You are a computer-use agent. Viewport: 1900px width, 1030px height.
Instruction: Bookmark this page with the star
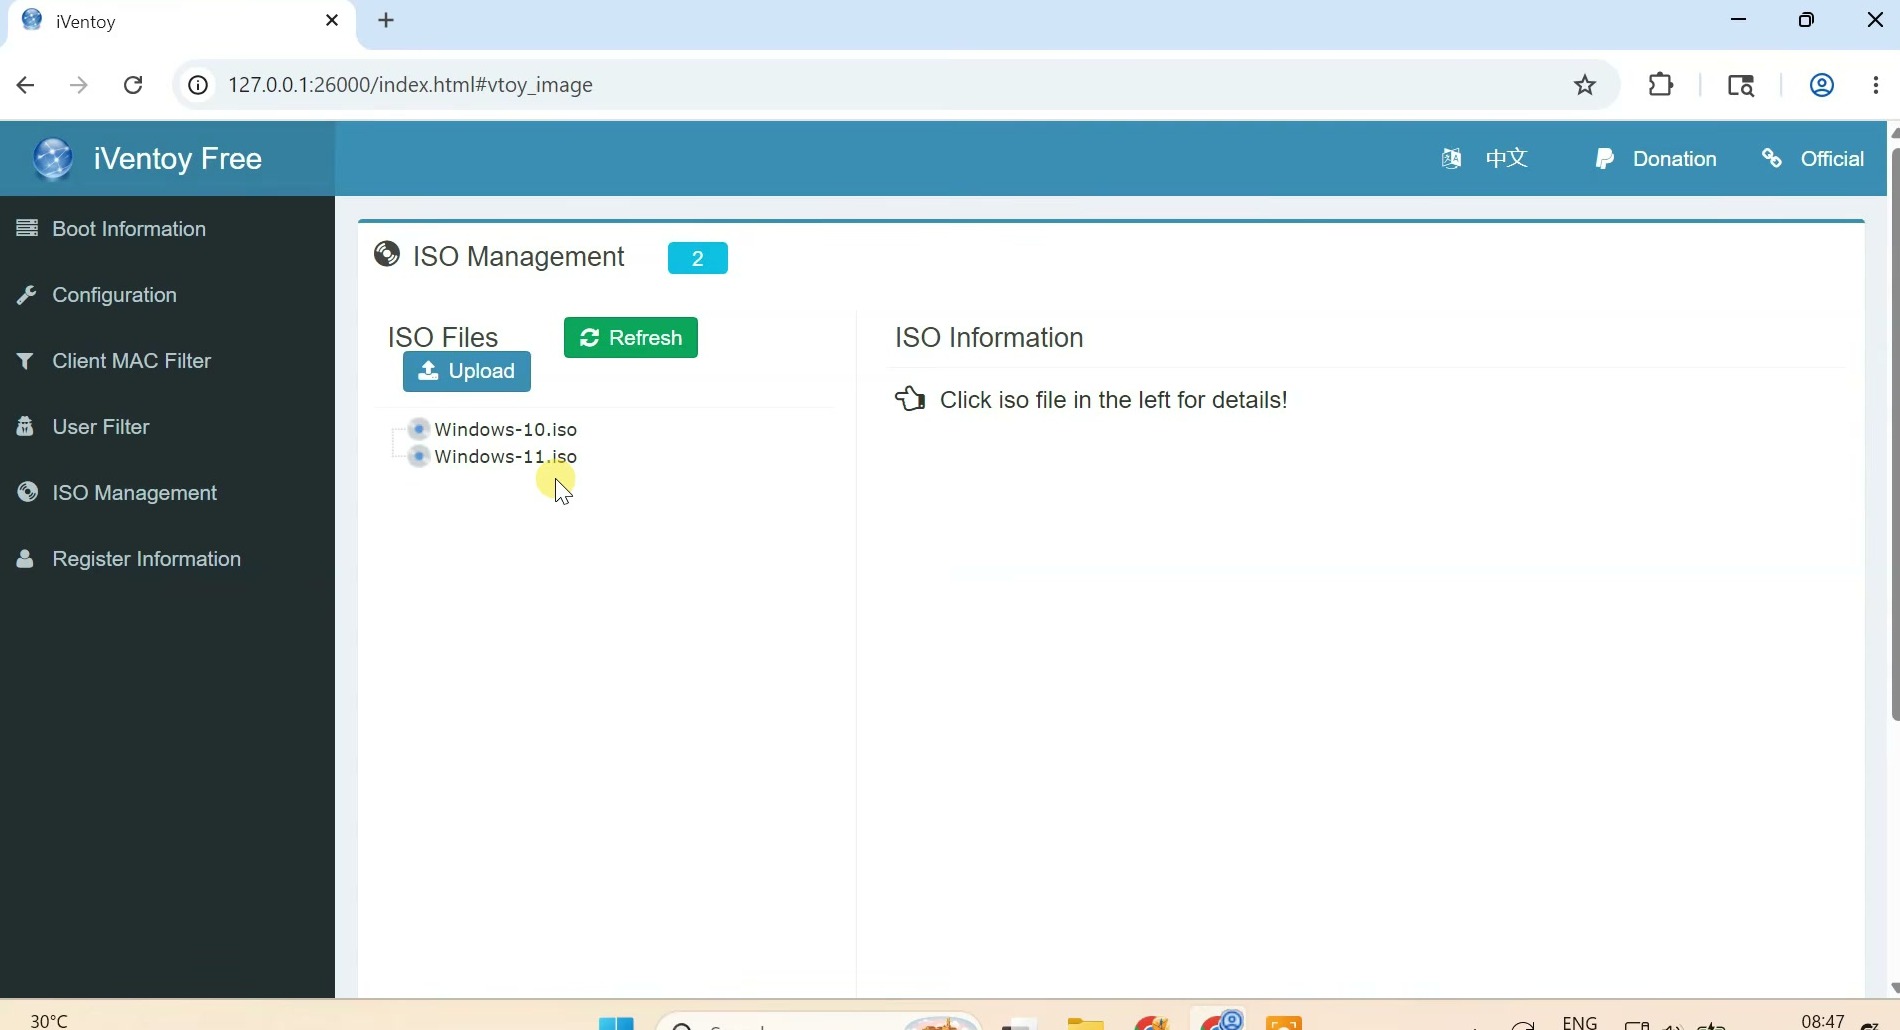1585,85
